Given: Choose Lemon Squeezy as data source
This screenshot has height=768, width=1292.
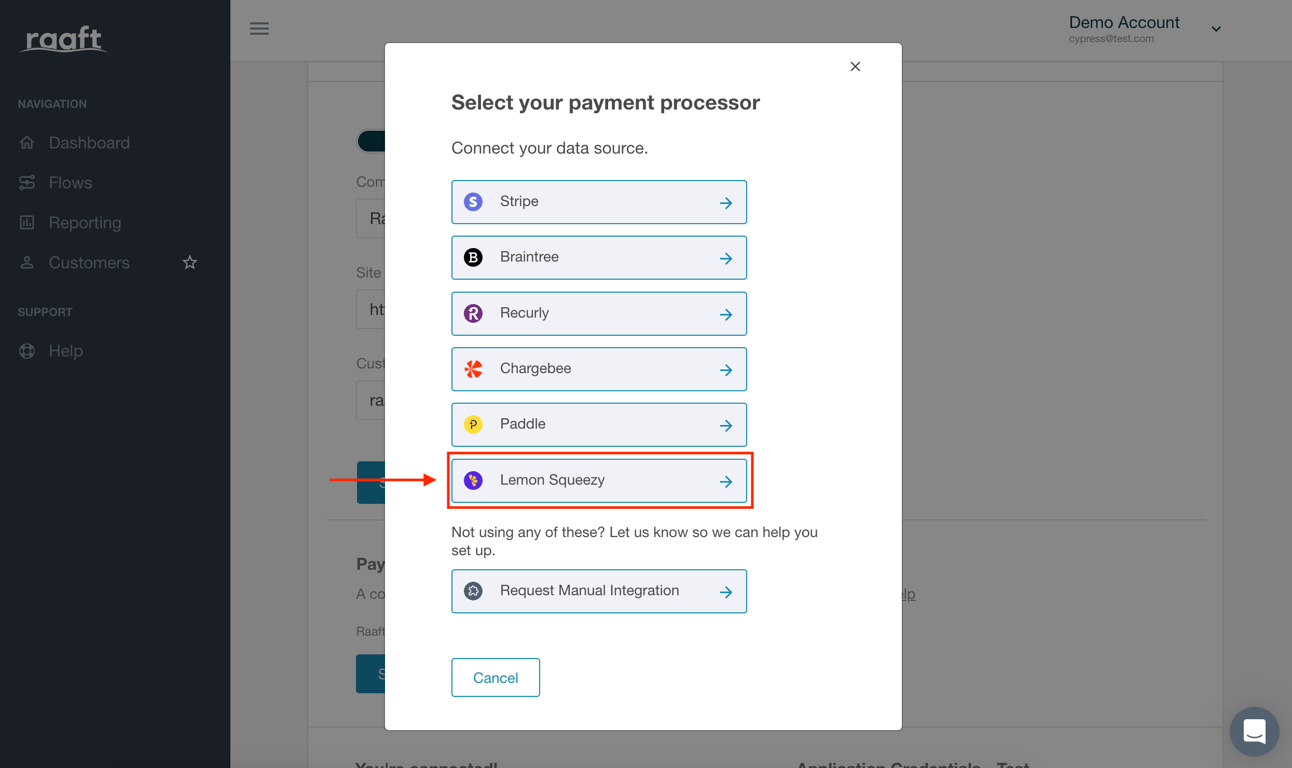Looking at the screenshot, I should click(599, 481).
